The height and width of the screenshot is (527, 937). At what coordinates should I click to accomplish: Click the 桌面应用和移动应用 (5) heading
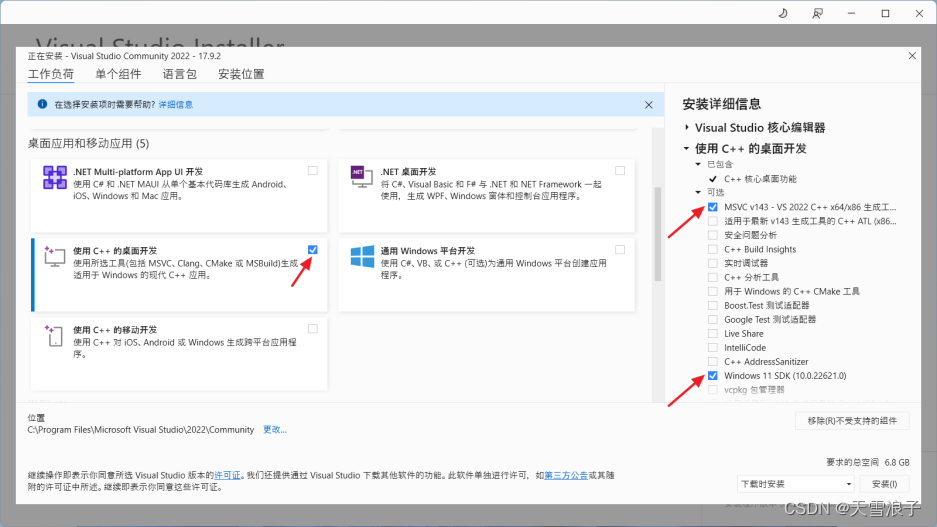(x=88, y=143)
